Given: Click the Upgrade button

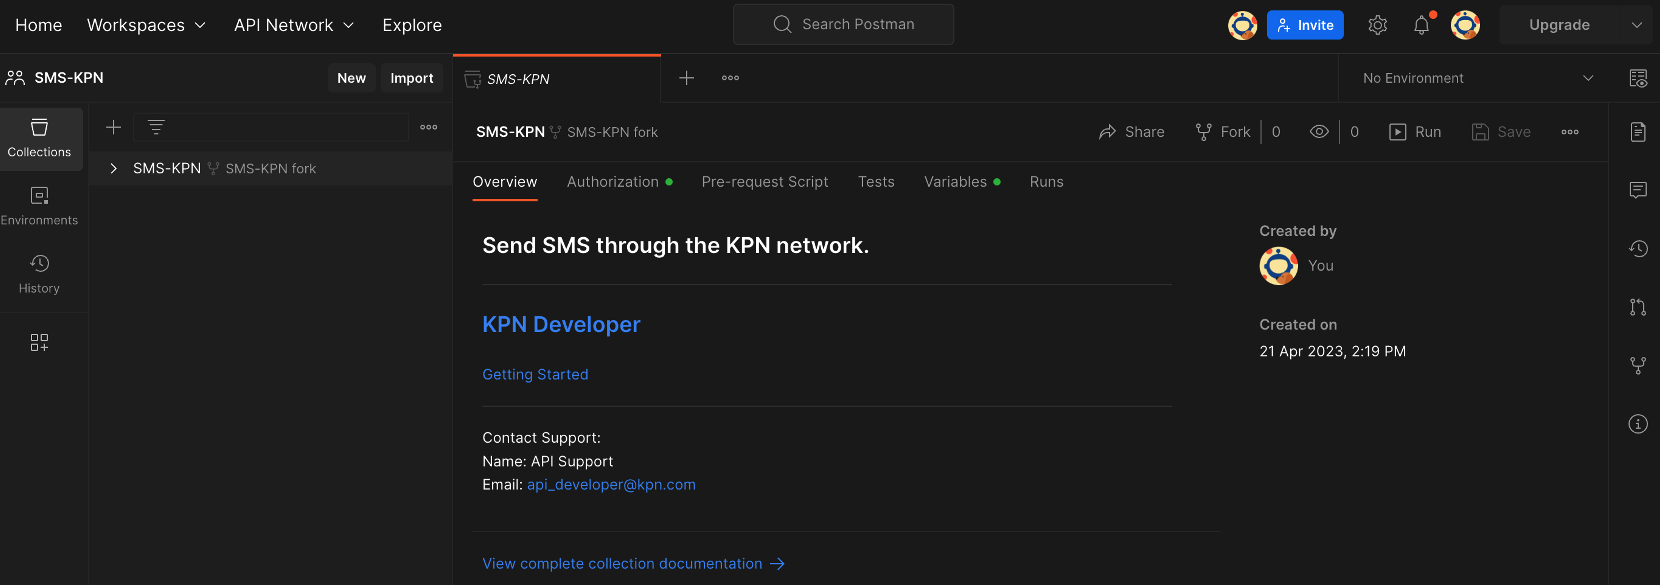Looking at the screenshot, I should click(x=1559, y=25).
